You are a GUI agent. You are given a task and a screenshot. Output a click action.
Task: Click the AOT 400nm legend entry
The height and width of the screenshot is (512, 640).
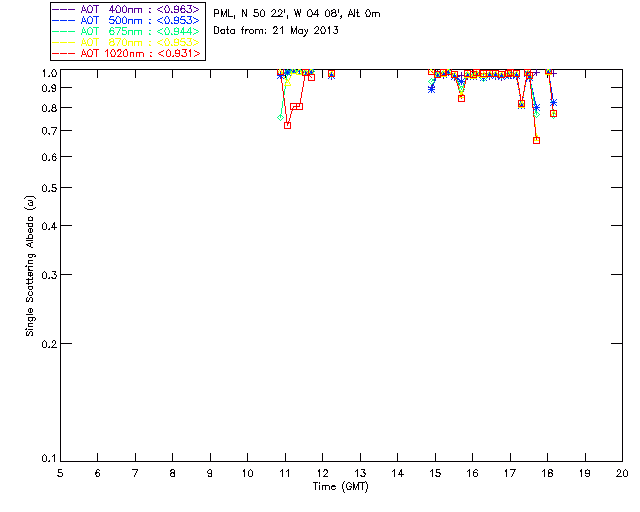126,9
